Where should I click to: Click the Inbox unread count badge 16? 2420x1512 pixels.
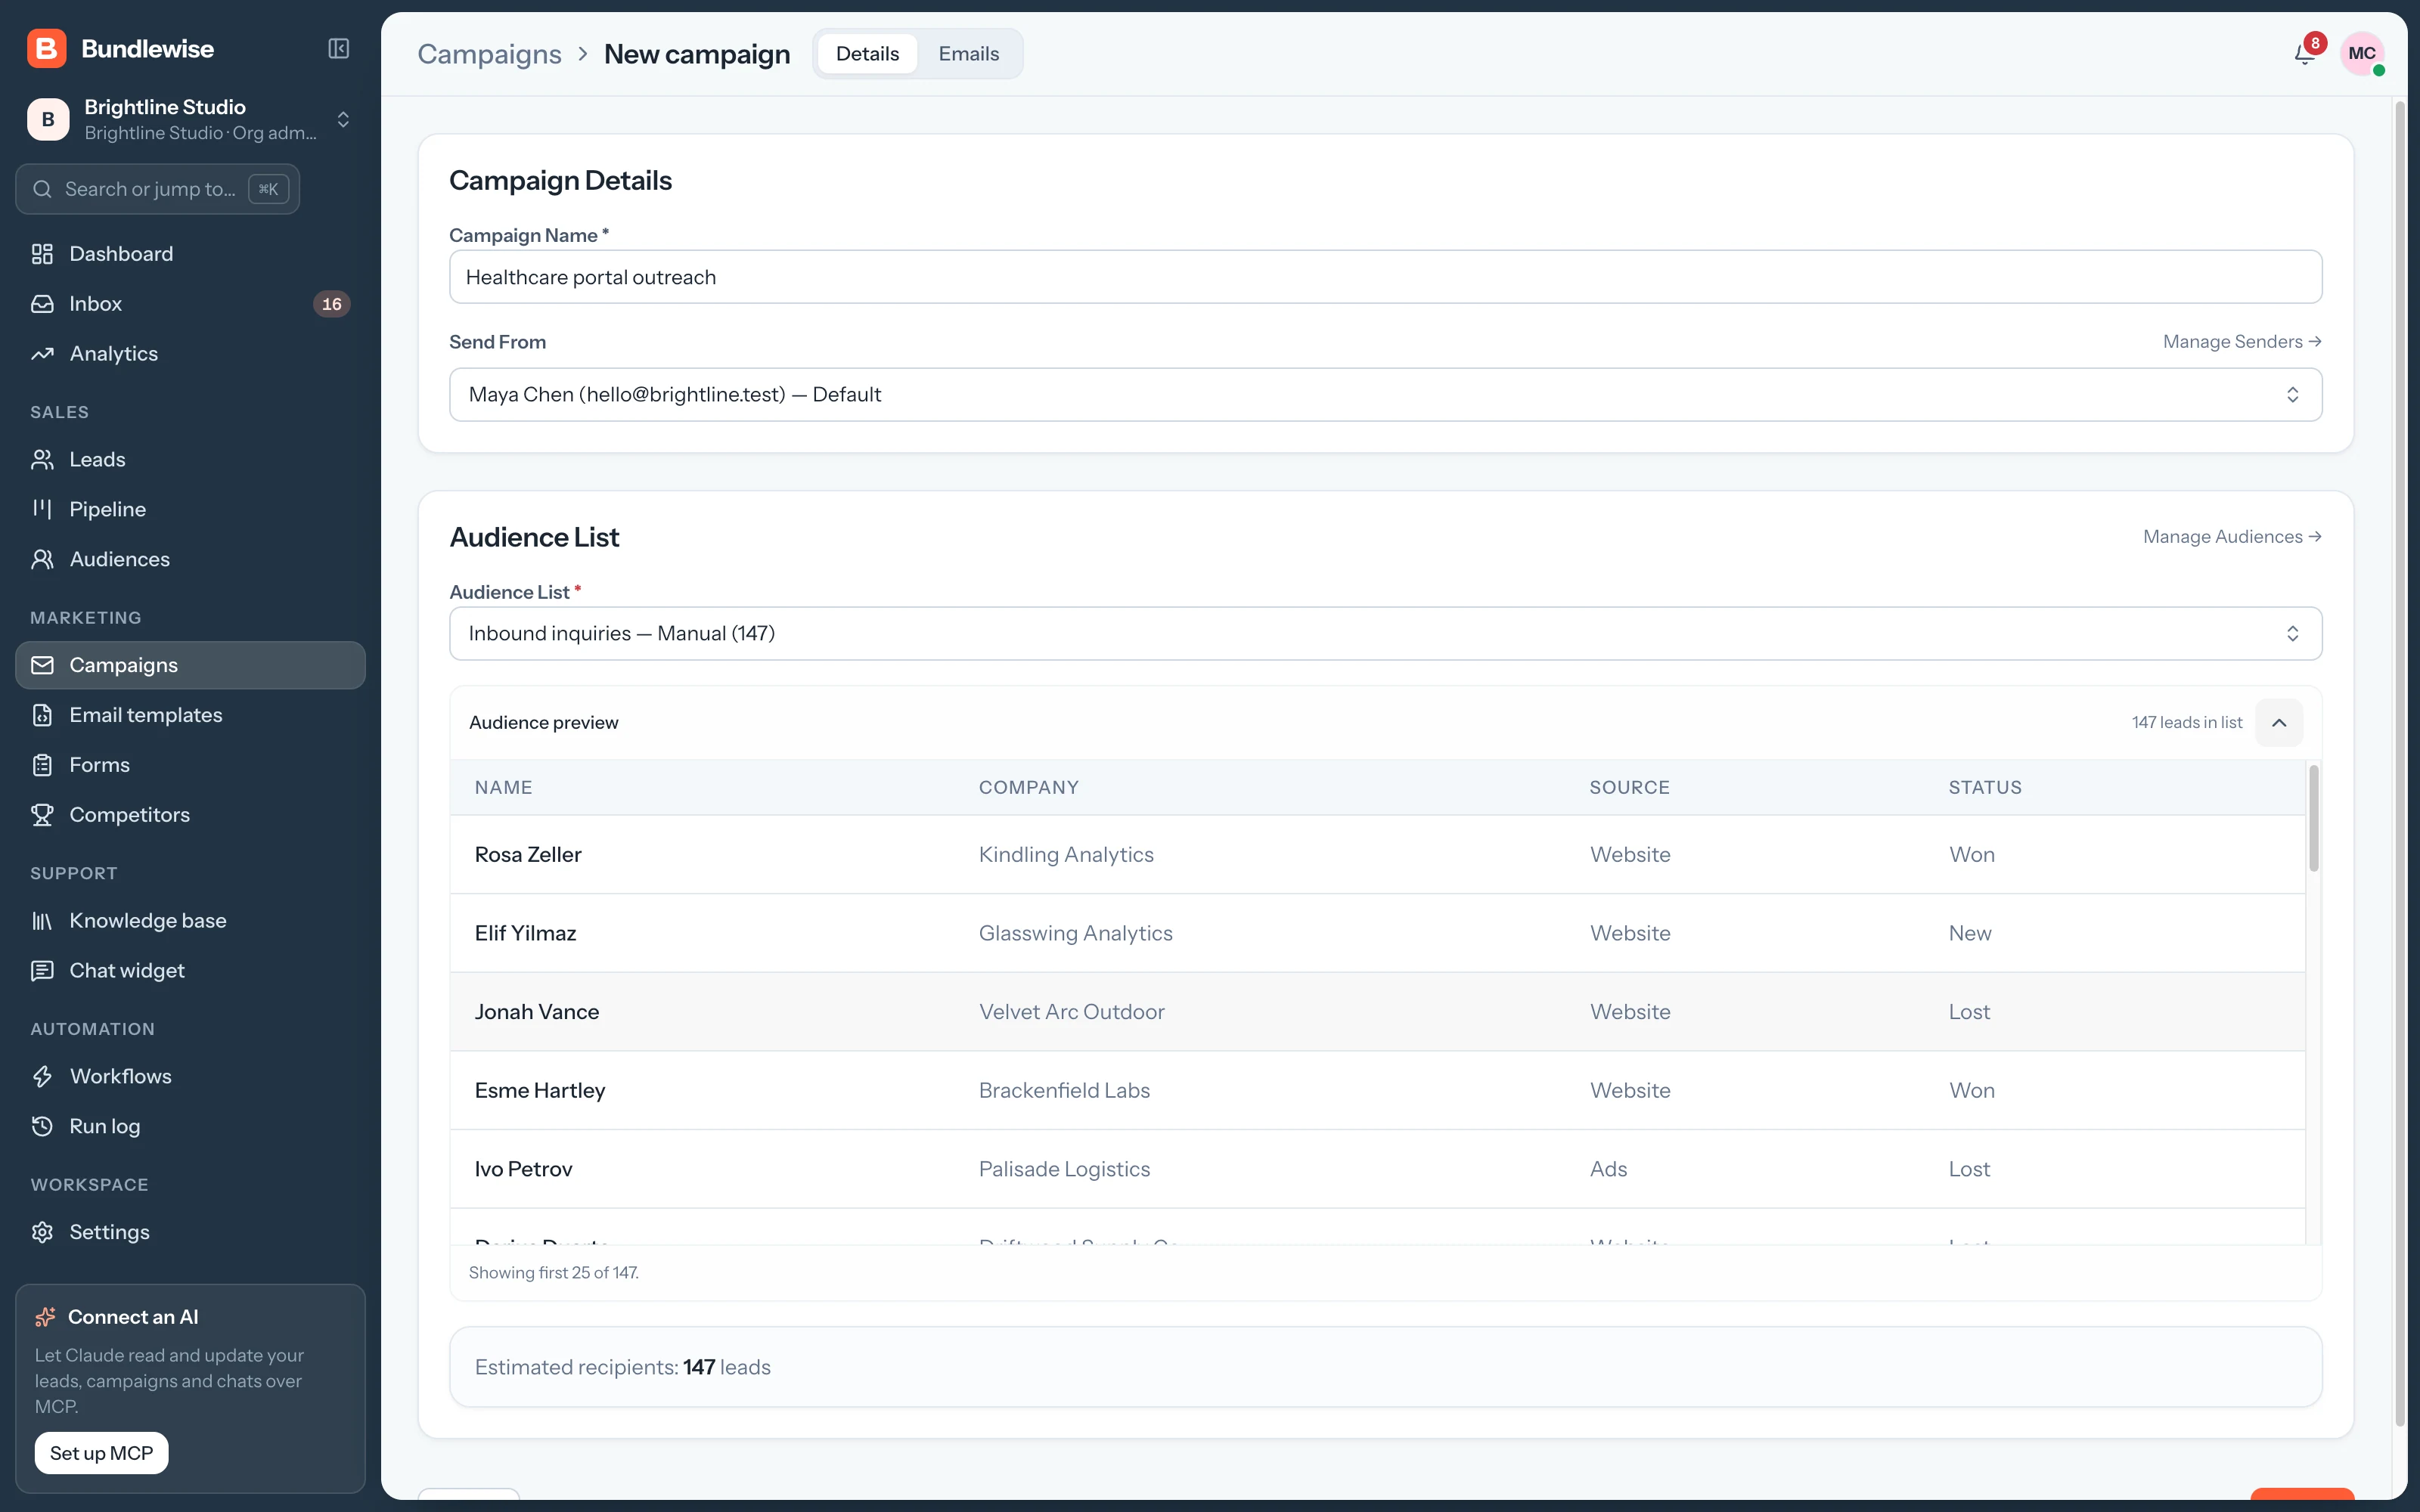point(332,304)
